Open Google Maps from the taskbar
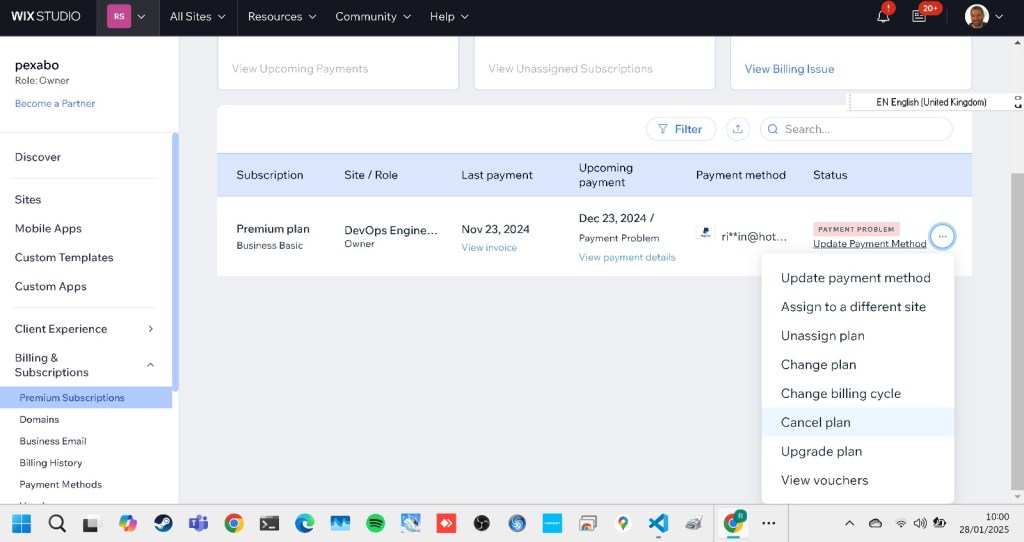This screenshot has height=542, width=1024. [623, 523]
